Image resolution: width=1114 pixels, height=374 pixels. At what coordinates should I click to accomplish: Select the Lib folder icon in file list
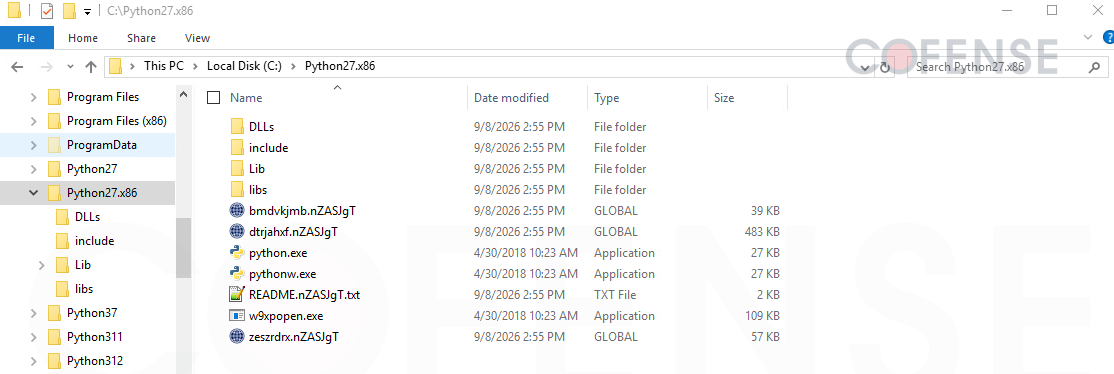[x=237, y=169]
